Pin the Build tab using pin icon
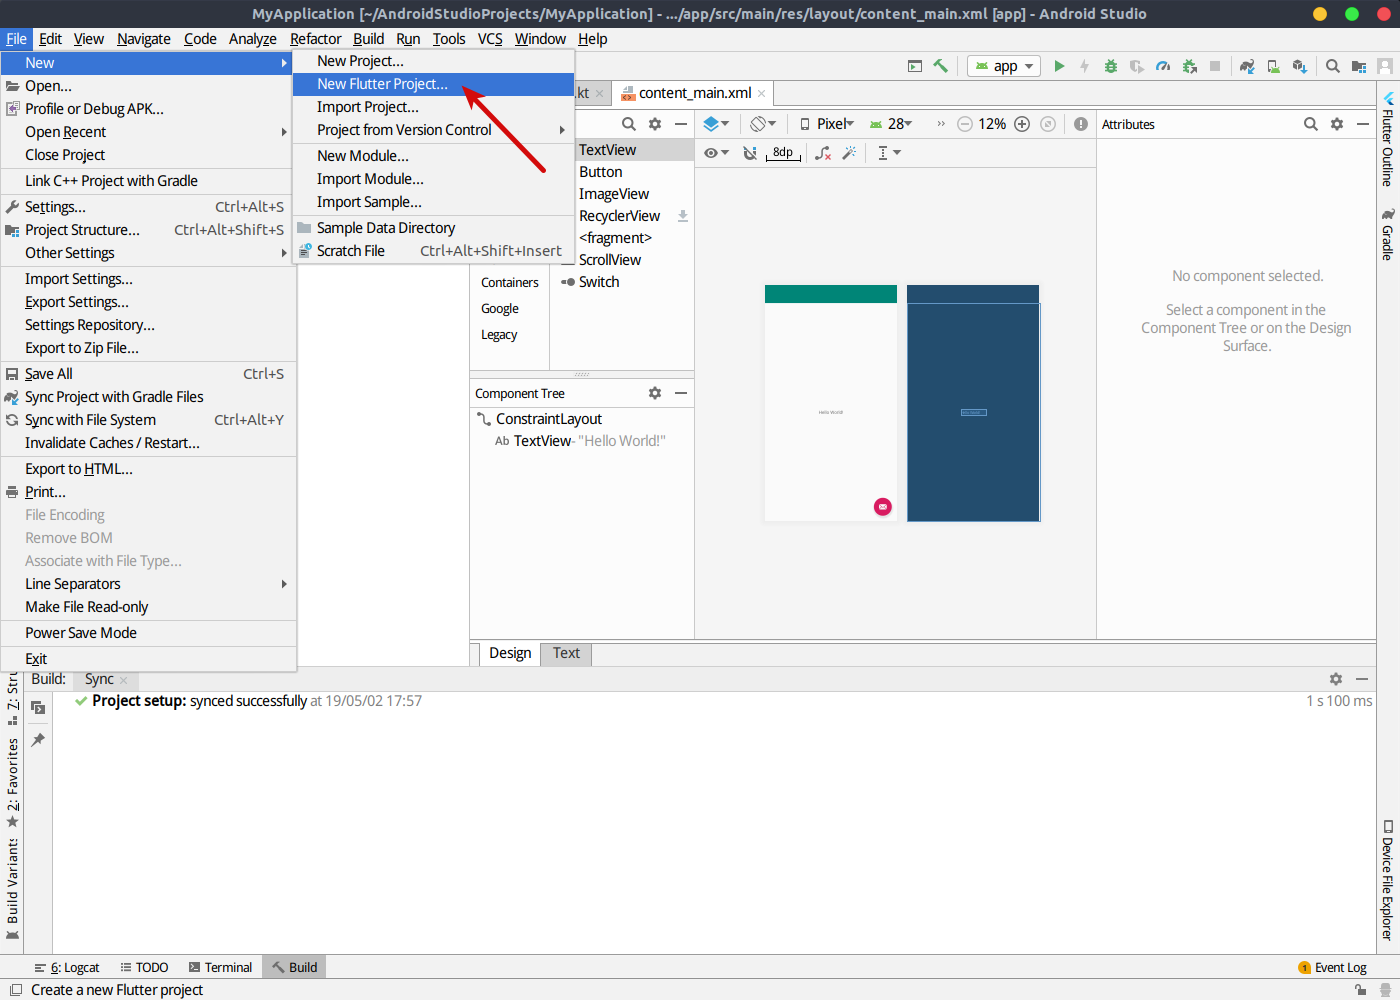Viewport: 1400px width, 1000px height. 38,740
